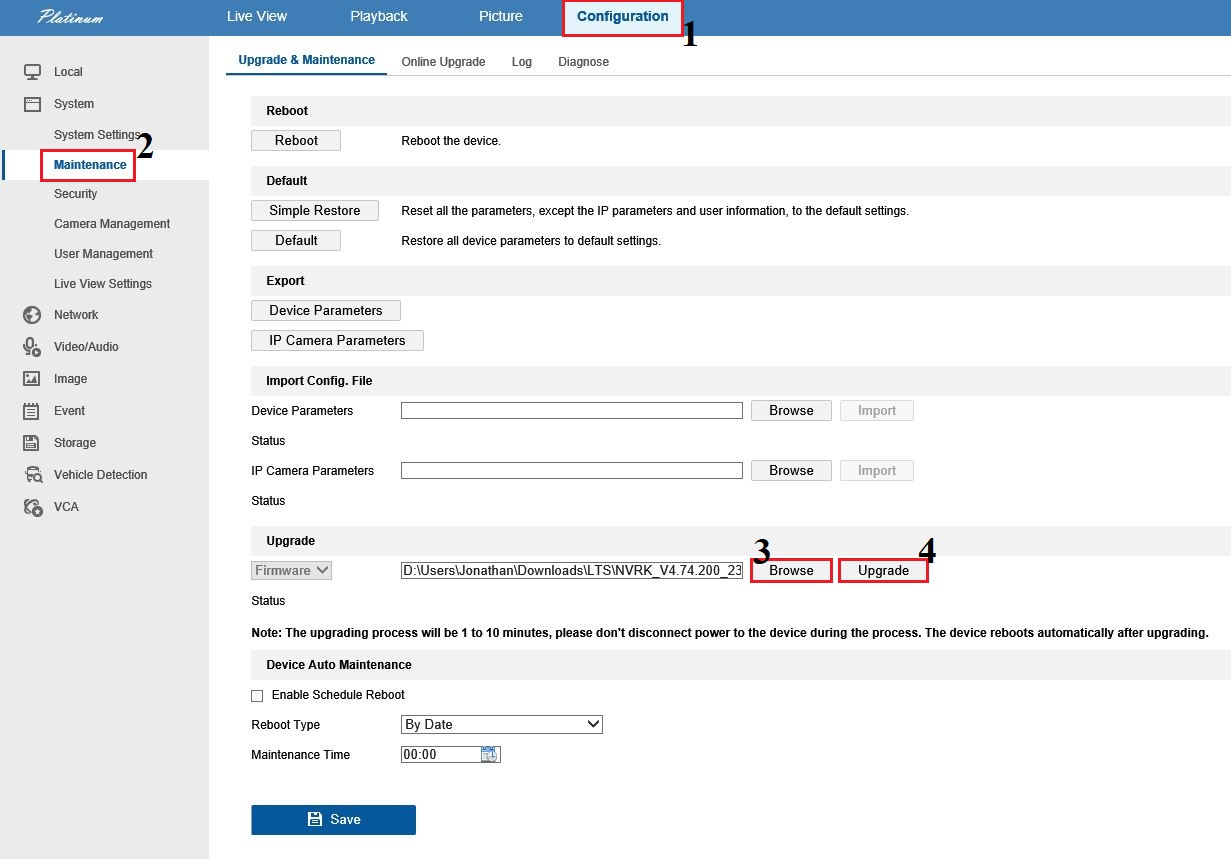The image size is (1231, 859).
Task: Open the Storage settings section
Action: pyautogui.click(x=74, y=442)
